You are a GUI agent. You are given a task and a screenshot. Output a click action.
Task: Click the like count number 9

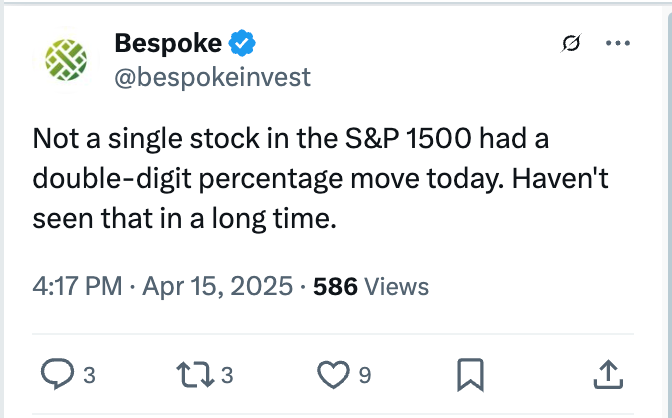365,375
